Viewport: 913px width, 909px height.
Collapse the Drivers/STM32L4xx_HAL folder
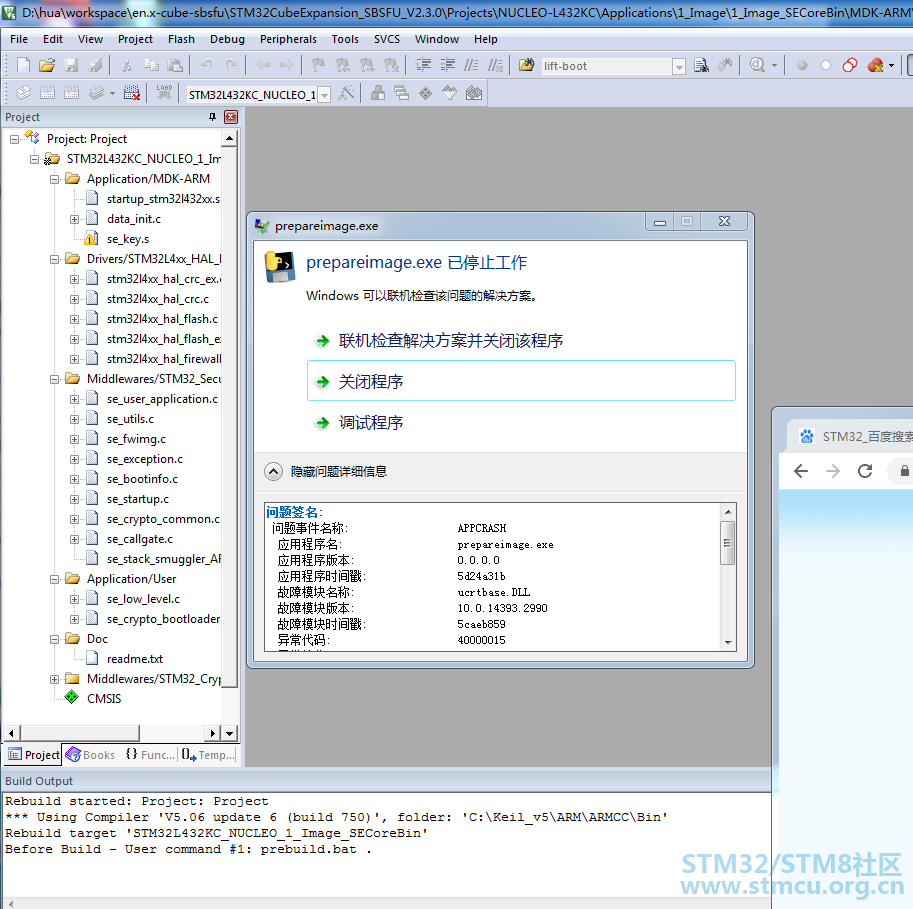(x=54, y=259)
